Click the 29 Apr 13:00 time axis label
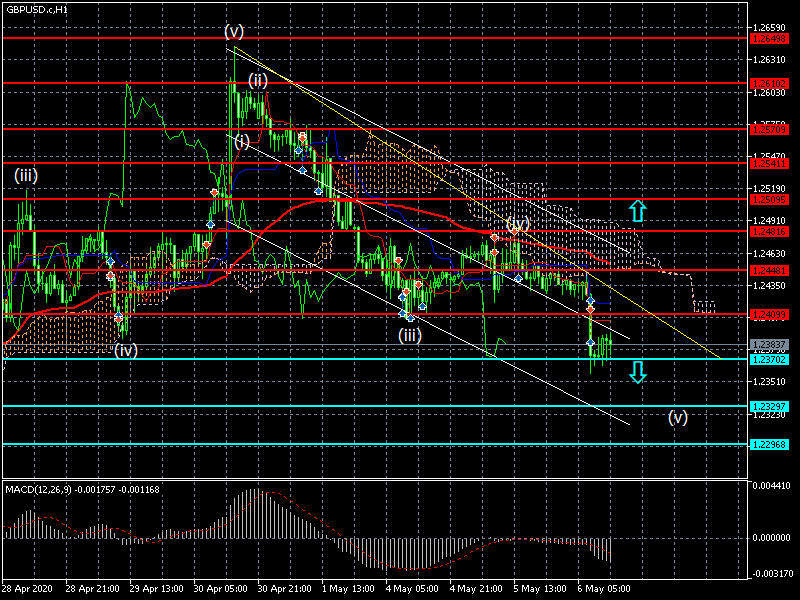 coord(157,588)
